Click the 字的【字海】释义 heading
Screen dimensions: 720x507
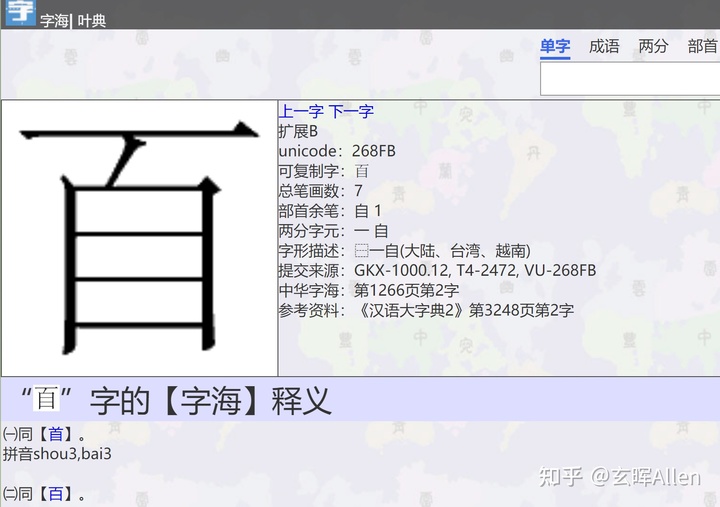pyautogui.click(x=210, y=401)
